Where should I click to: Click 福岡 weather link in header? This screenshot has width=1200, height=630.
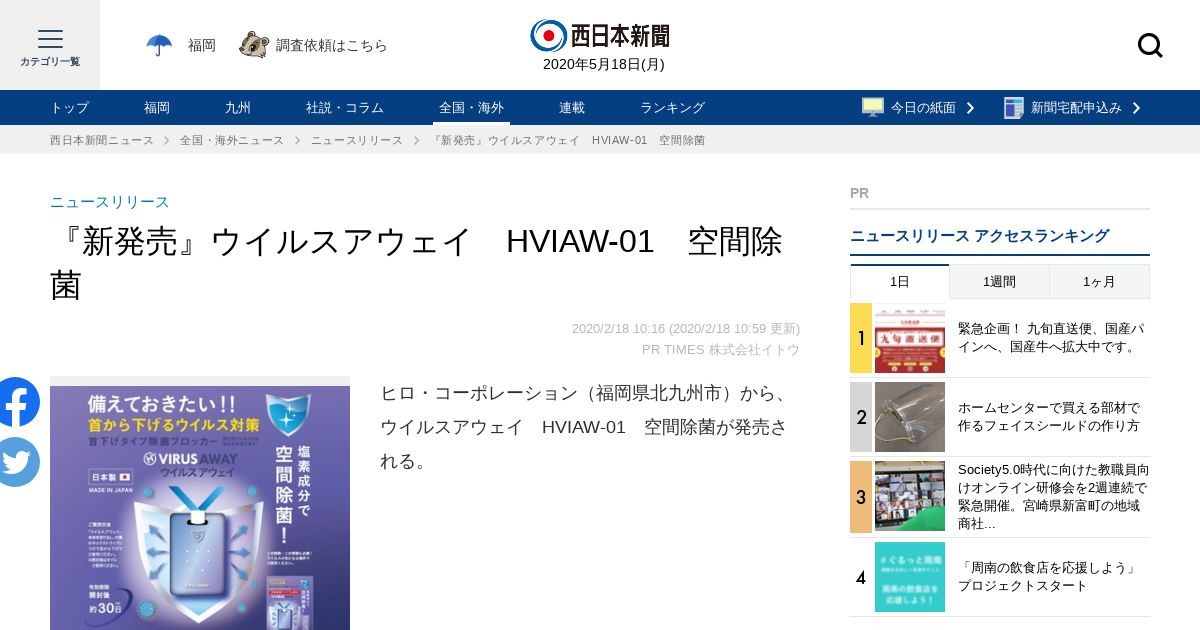202,45
